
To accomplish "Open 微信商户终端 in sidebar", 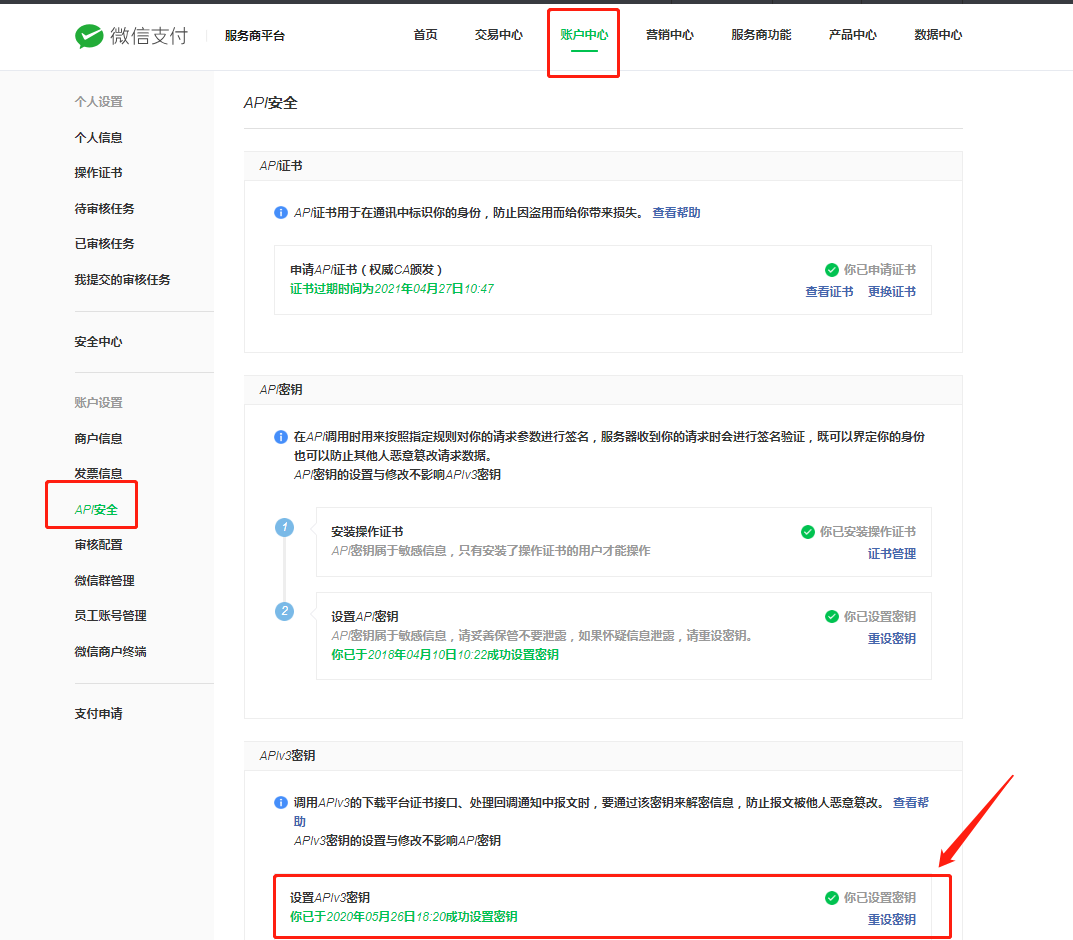I will click(x=111, y=651).
